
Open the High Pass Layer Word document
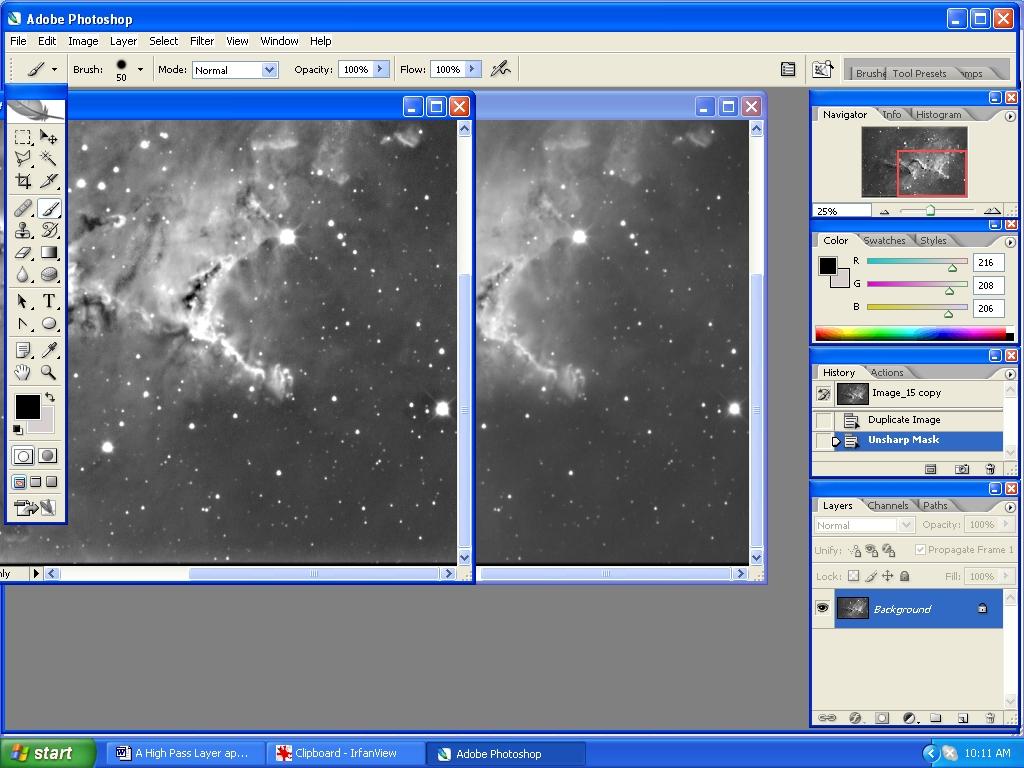(x=185, y=753)
